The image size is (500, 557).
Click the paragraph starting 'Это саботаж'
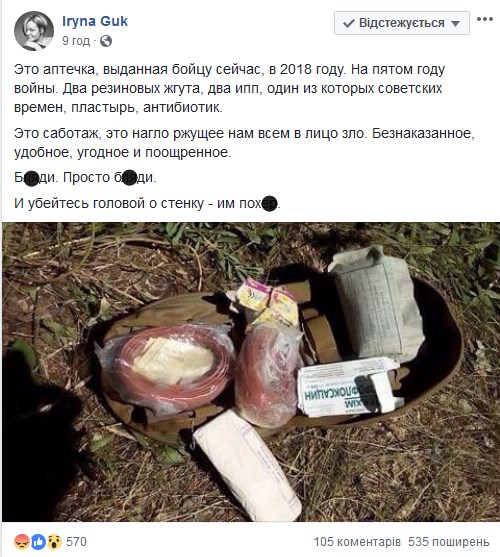(244, 143)
